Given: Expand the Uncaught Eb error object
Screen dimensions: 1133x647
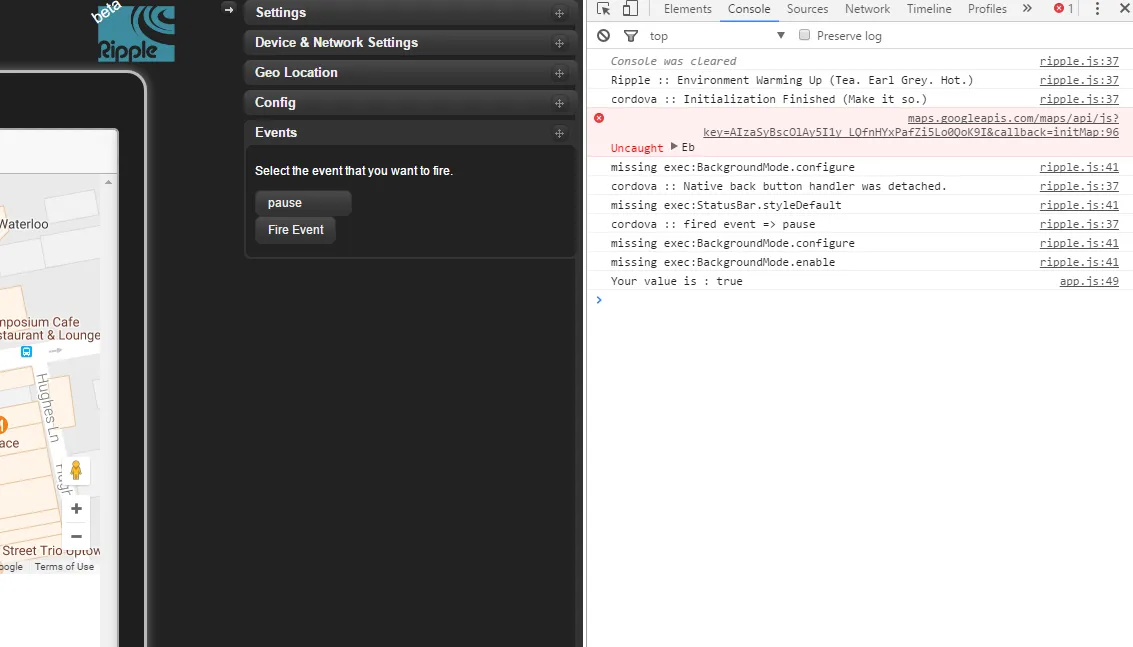Looking at the screenshot, I should (x=674, y=147).
